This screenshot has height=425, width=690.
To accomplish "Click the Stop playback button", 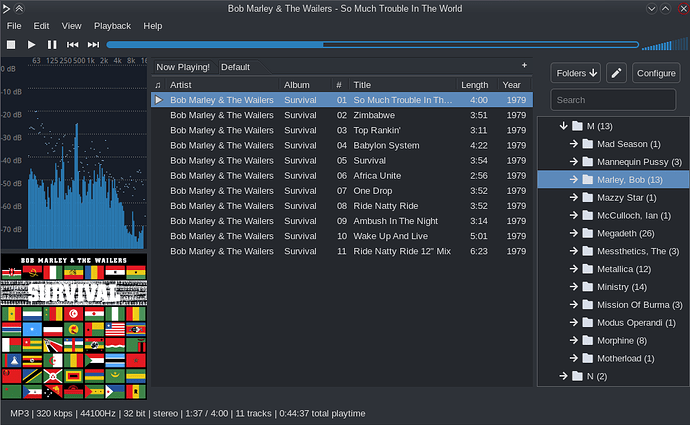I will coord(11,44).
